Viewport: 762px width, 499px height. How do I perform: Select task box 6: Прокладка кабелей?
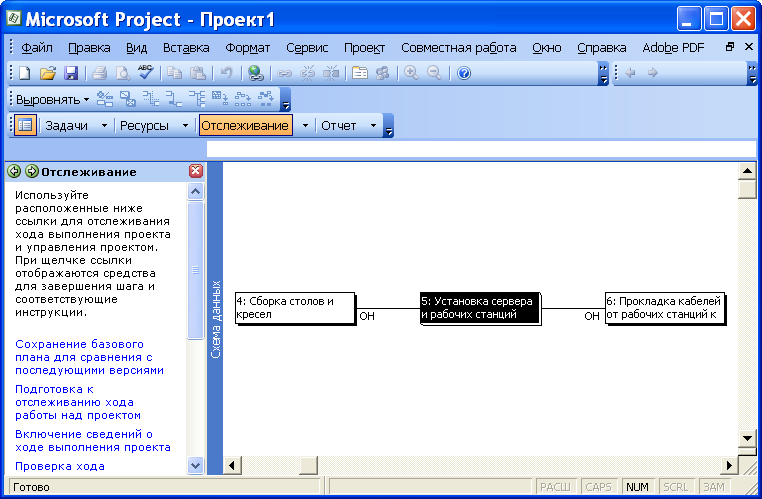(664, 308)
